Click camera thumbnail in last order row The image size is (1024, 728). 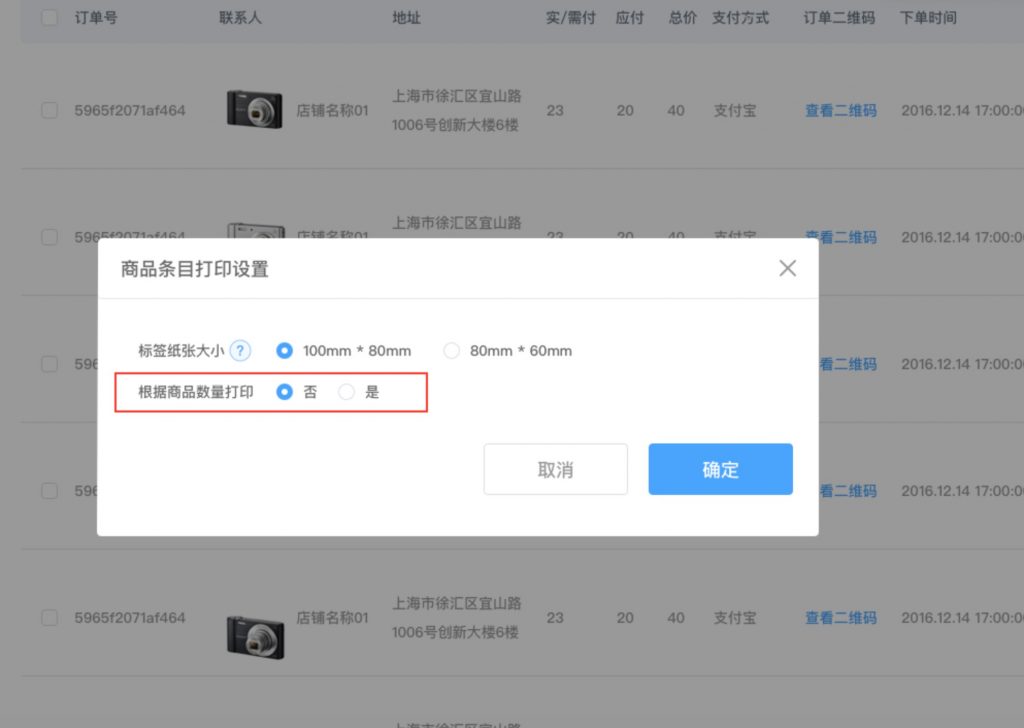pos(255,637)
